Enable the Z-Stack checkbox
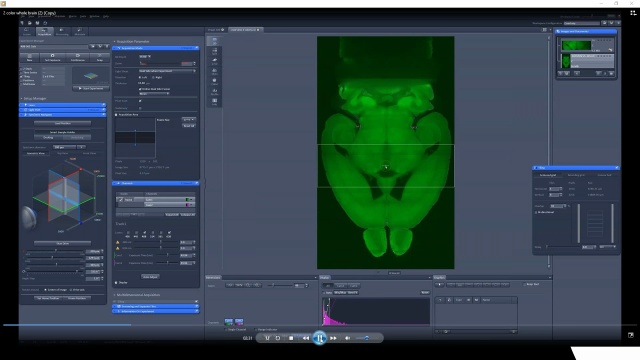This screenshot has width=640, height=360. coord(22,69)
